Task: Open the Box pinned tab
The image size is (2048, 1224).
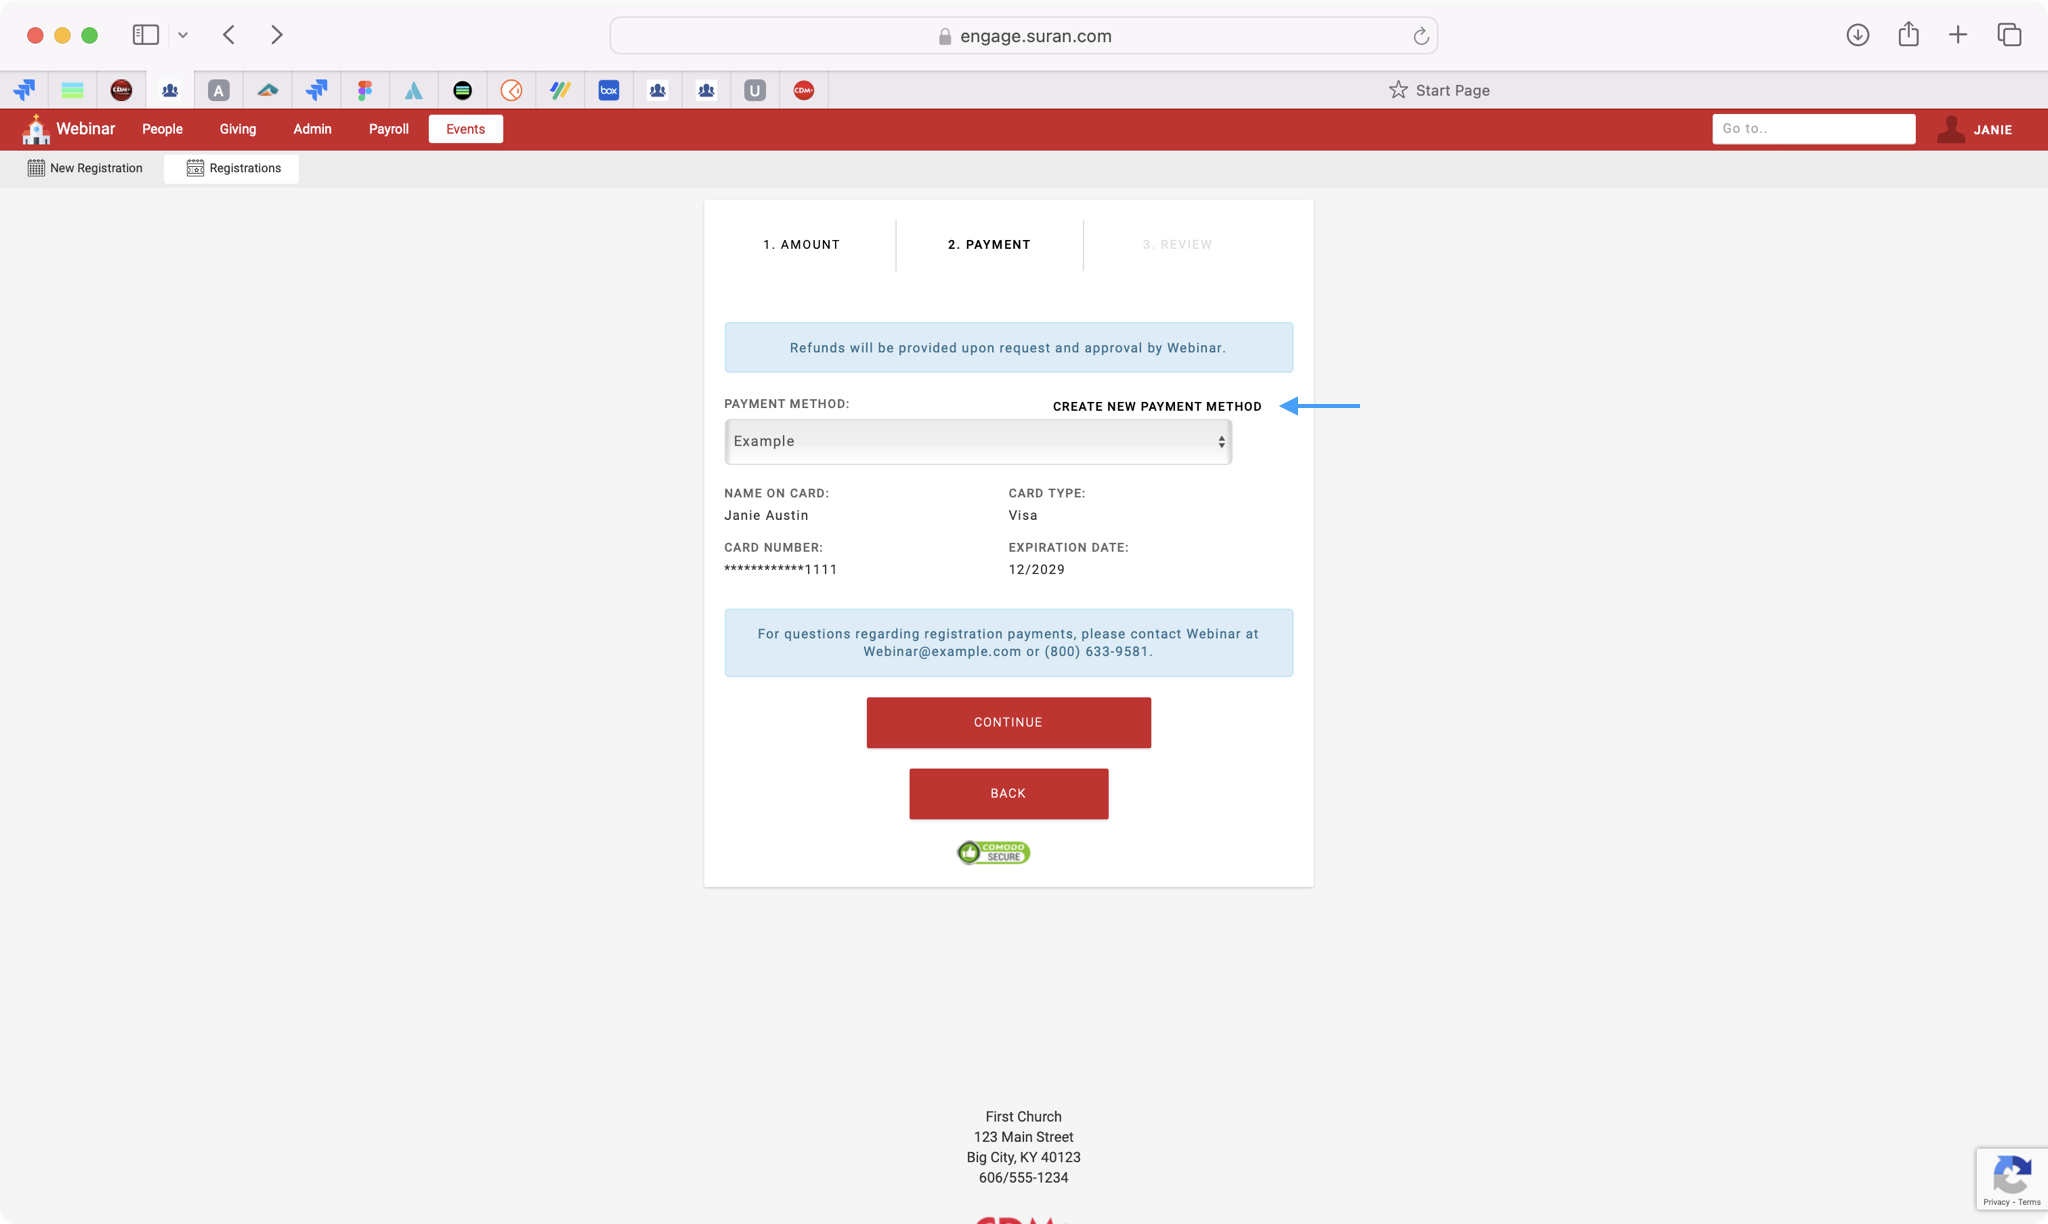Action: click(608, 90)
